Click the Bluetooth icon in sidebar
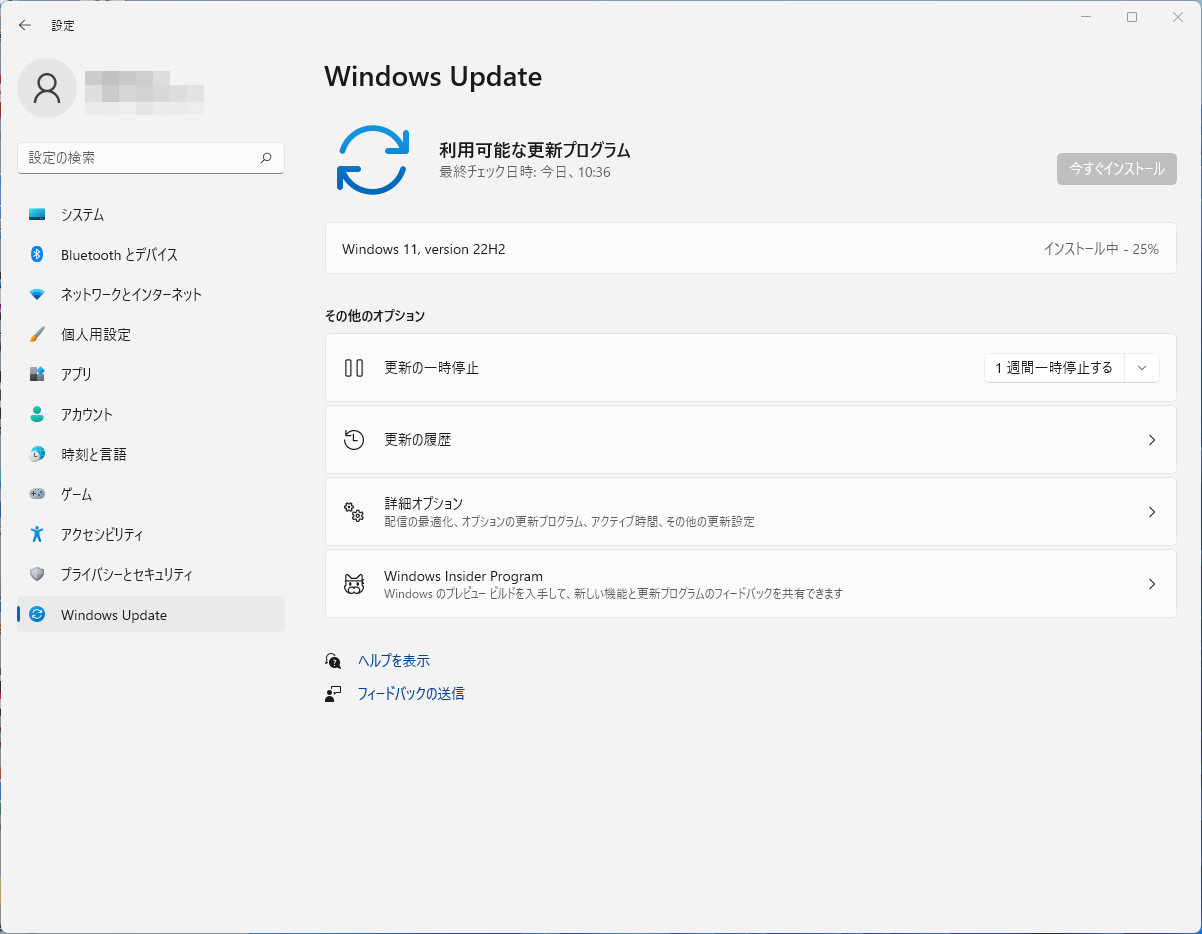 click(37, 255)
